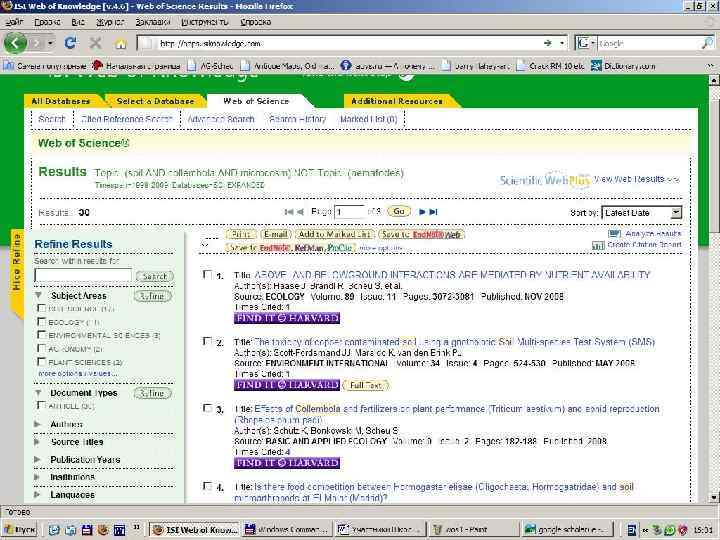Click the search magnifier icon in Google box
This screenshot has height=540, width=720.
coord(708,43)
